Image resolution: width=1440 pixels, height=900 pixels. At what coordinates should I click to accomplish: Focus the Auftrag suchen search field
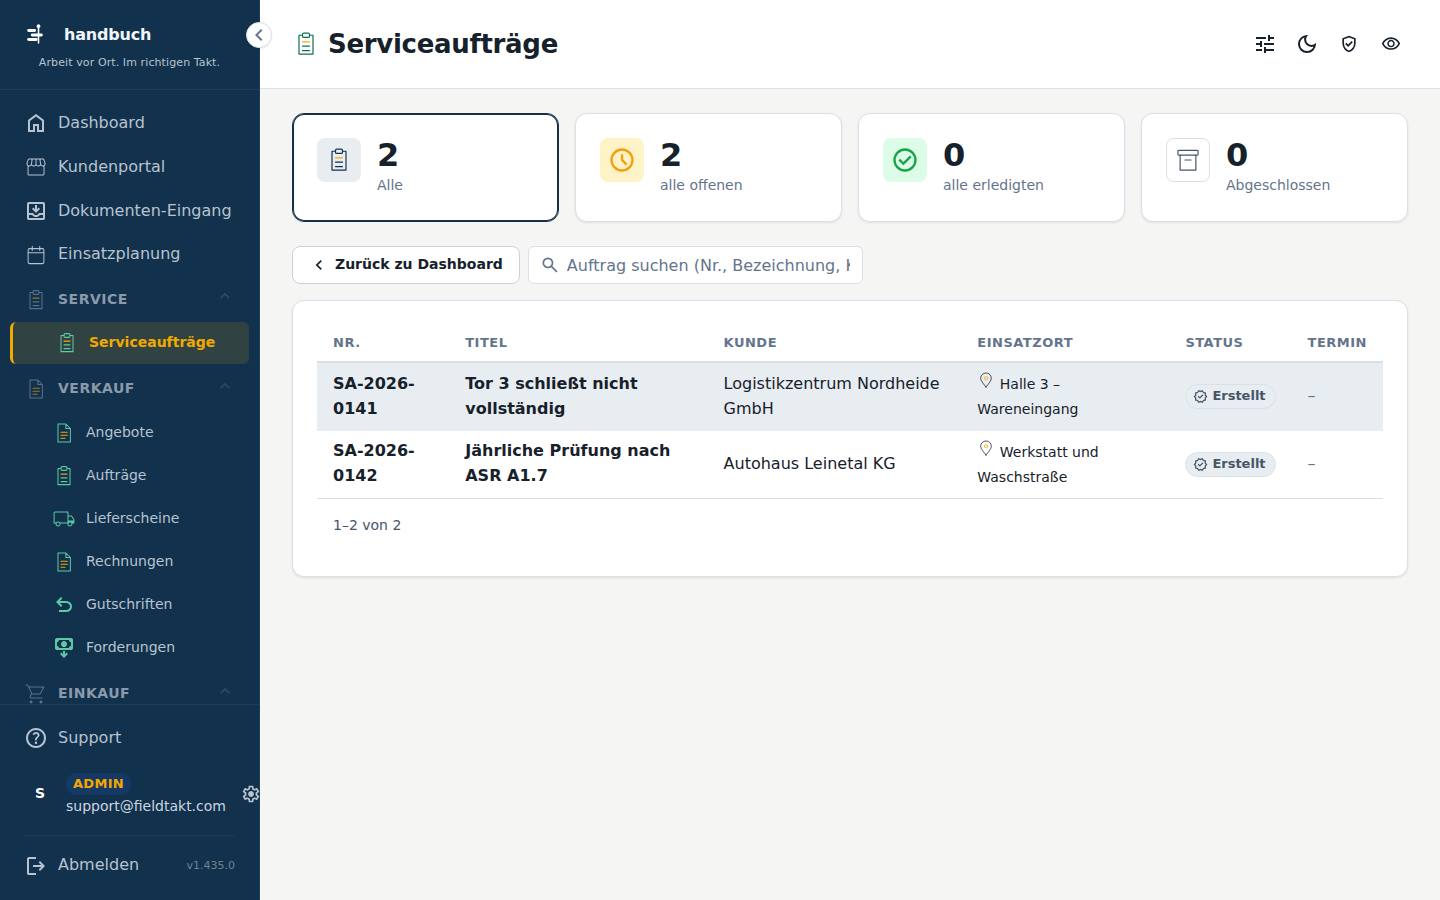coord(695,265)
